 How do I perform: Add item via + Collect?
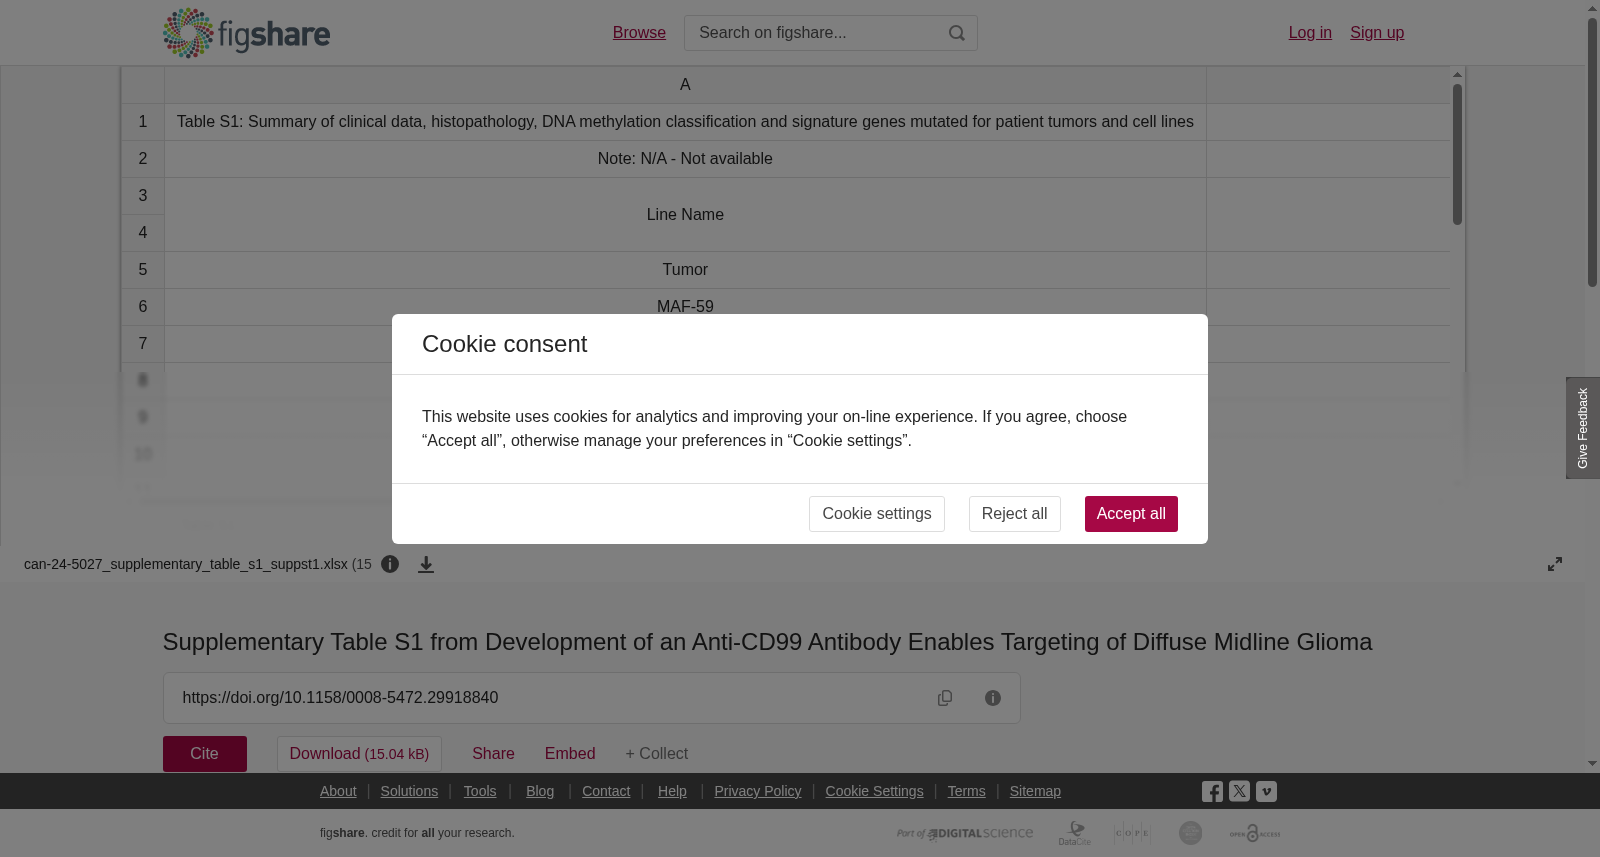657,754
